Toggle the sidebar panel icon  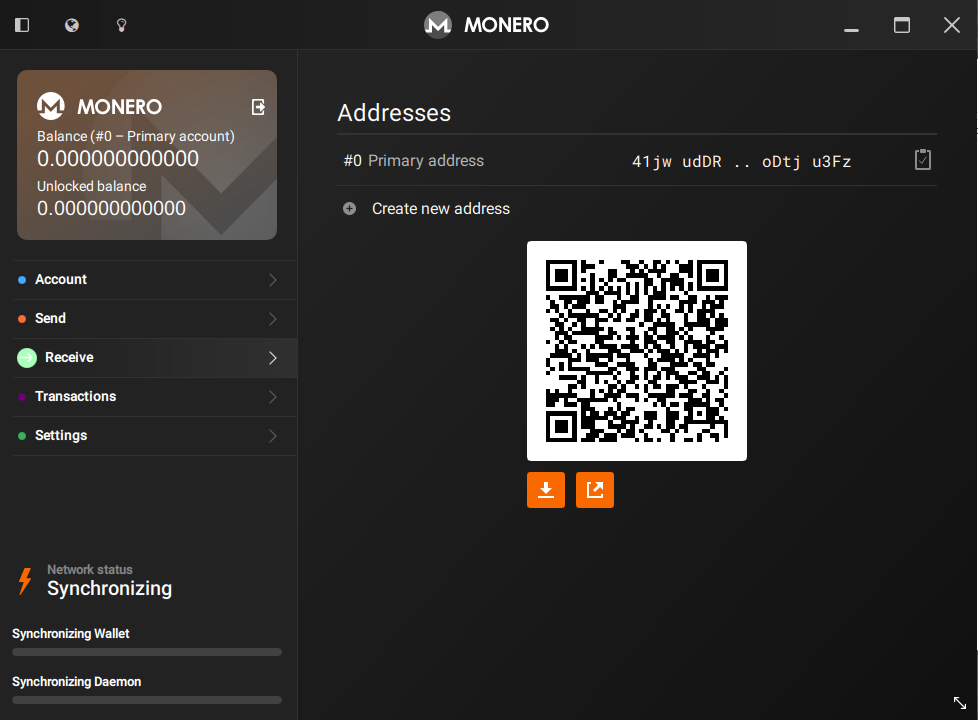22,25
